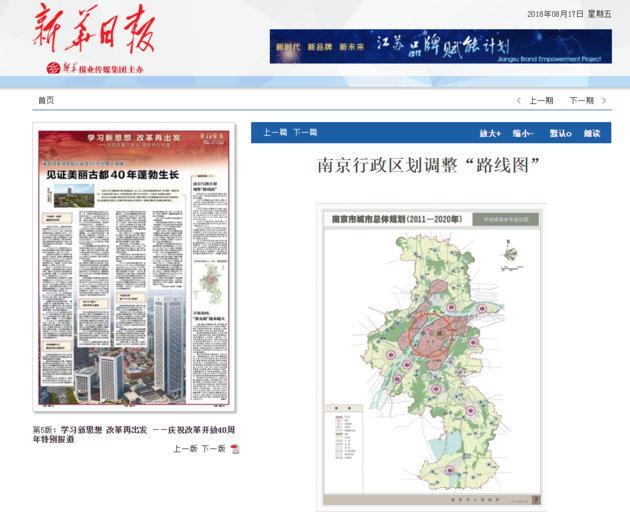
Task: Click the date 2018年08月17日 星期五
Action: click(x=569, y=14)
